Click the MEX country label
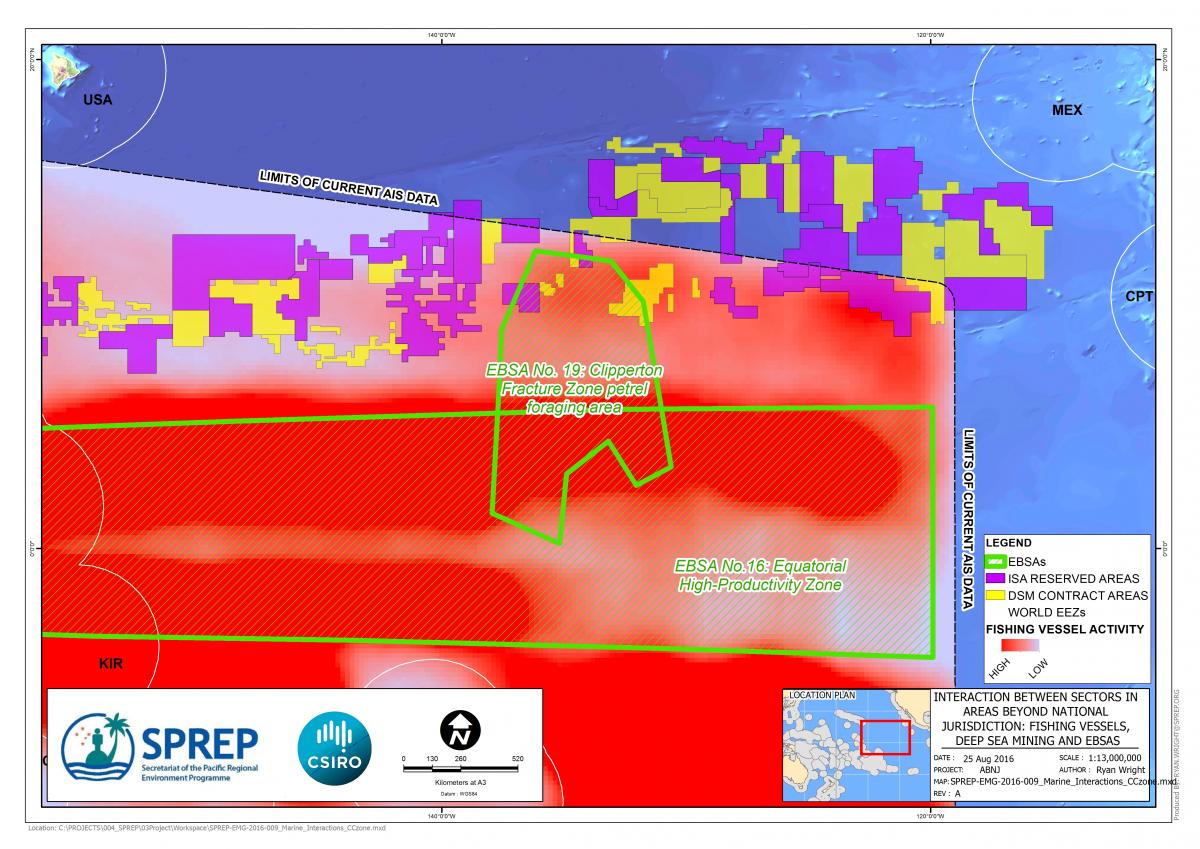This screenshot has width=1200, height=849. pos(1067,110)
